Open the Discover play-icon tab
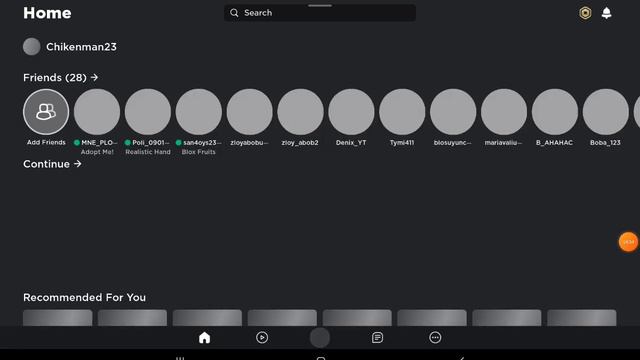Screen dimensions: 640x360 click(x=262, y=338)
